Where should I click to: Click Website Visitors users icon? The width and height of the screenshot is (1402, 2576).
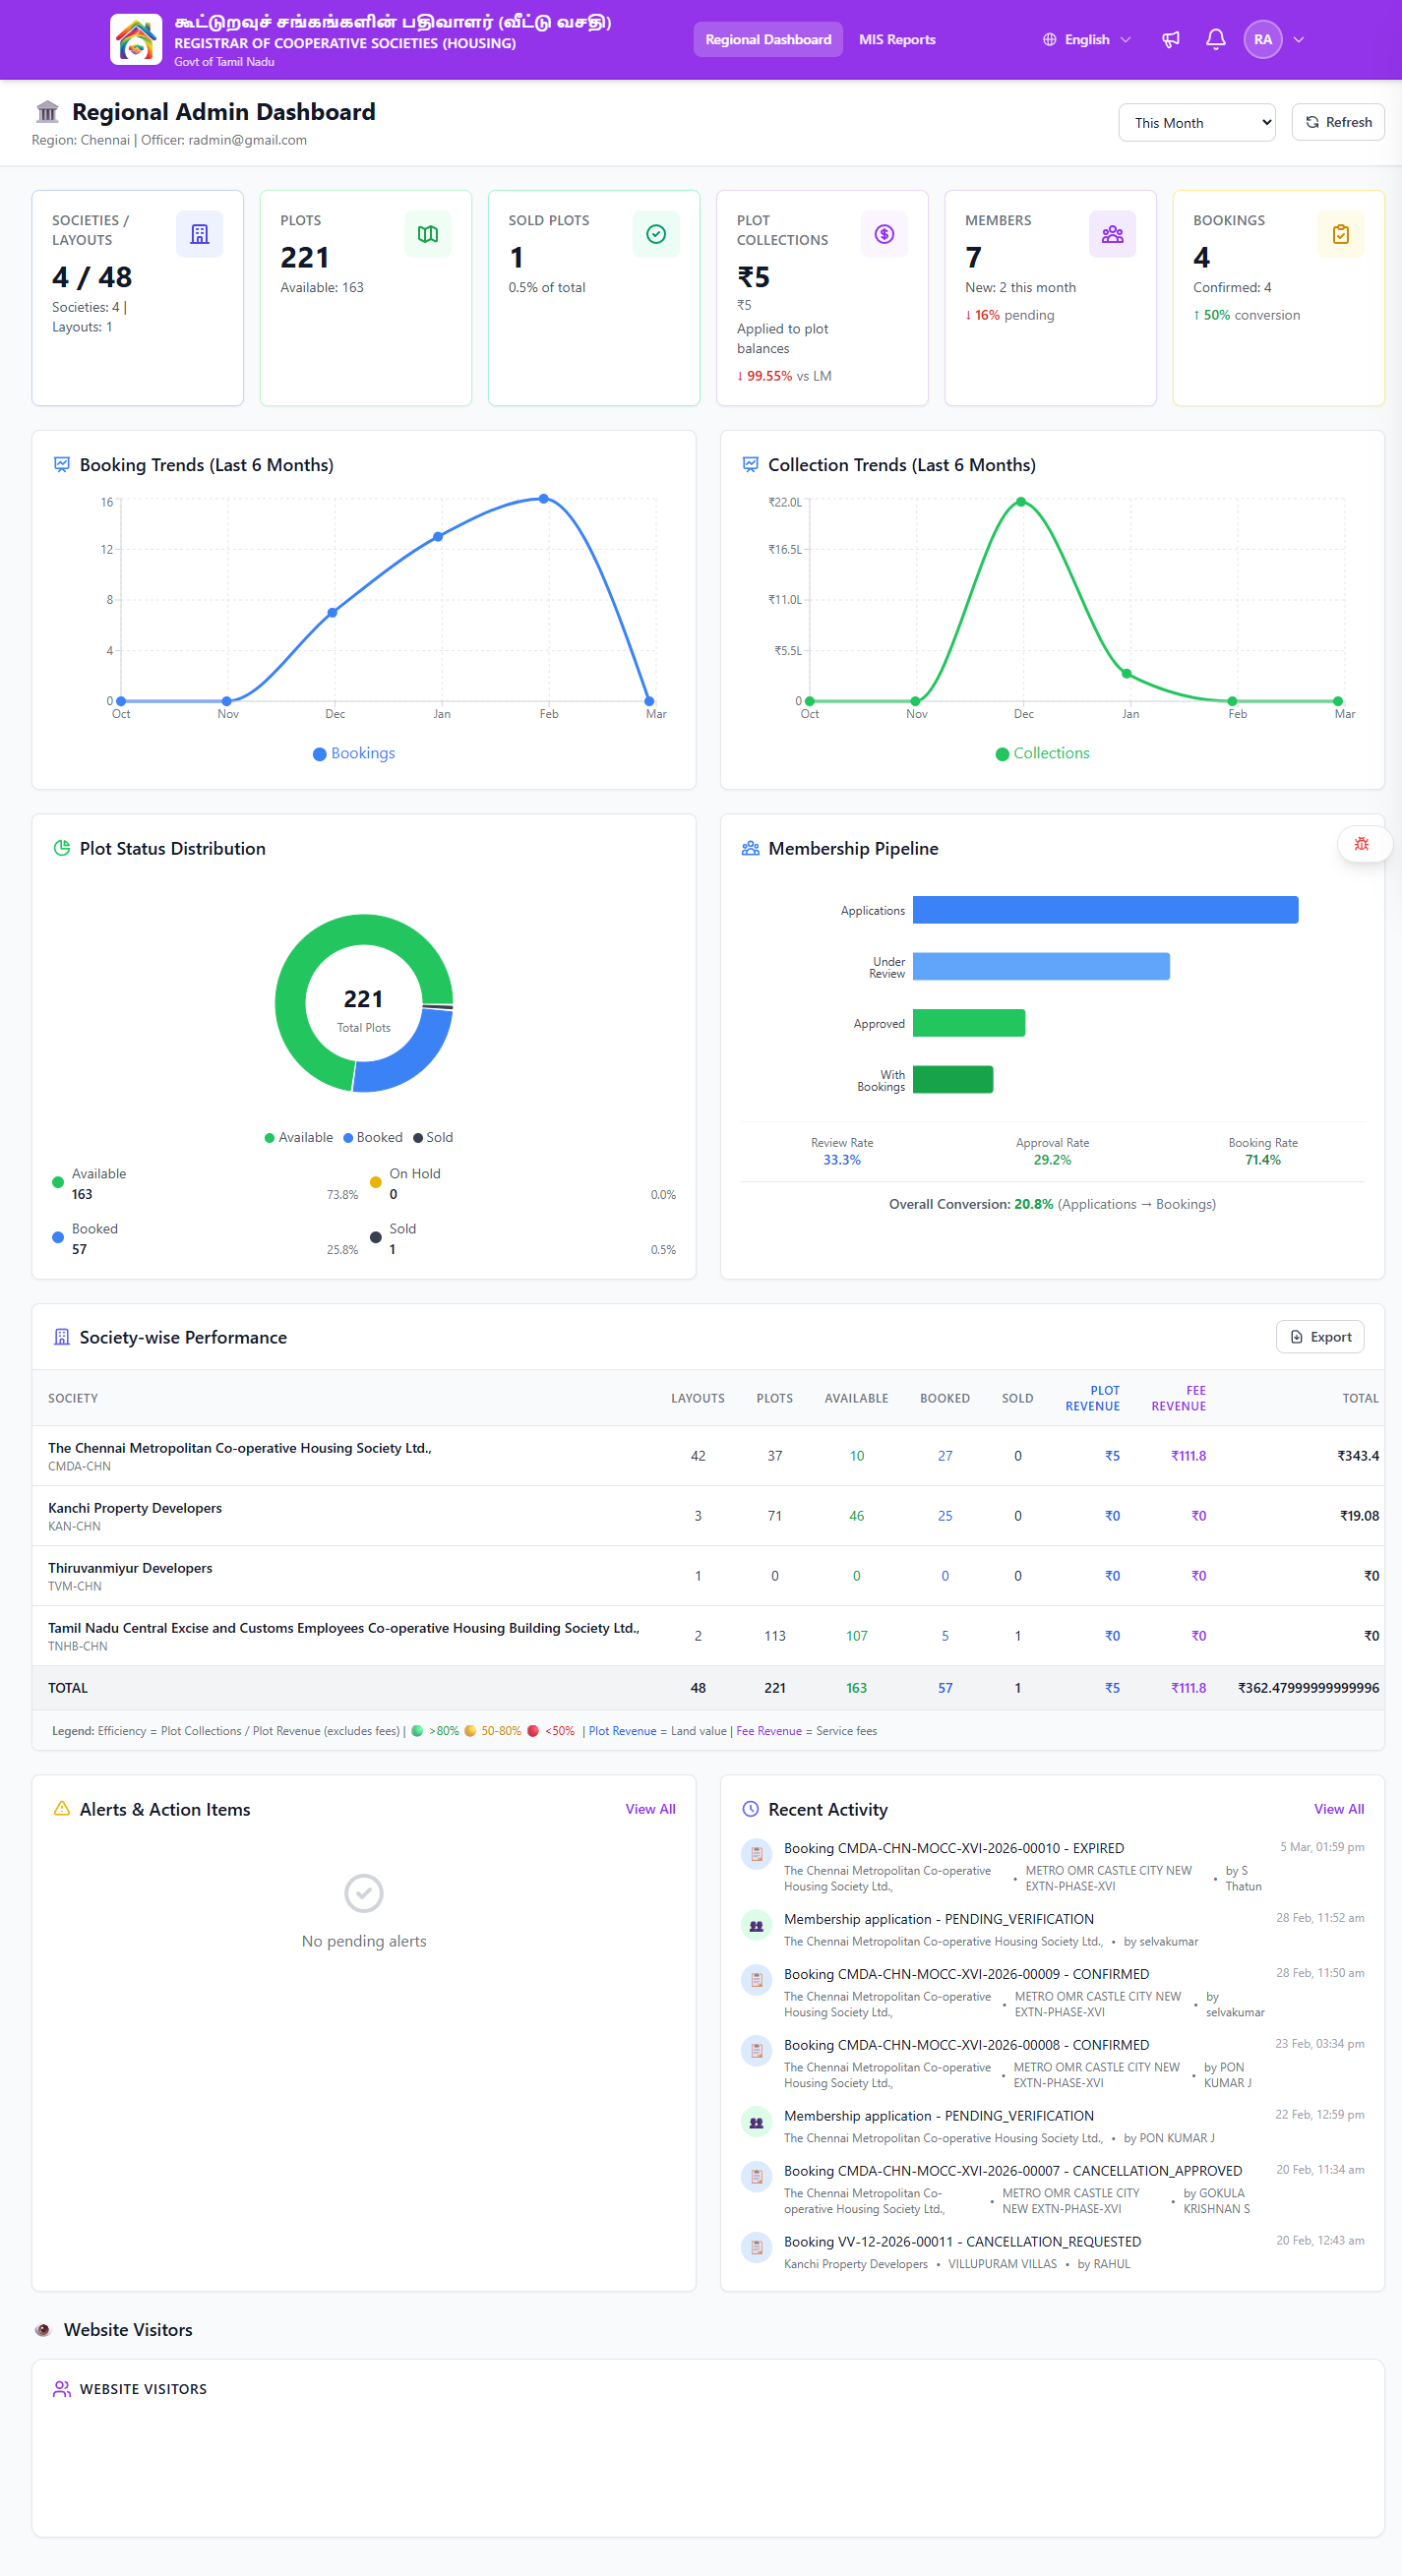(62, 2389)
